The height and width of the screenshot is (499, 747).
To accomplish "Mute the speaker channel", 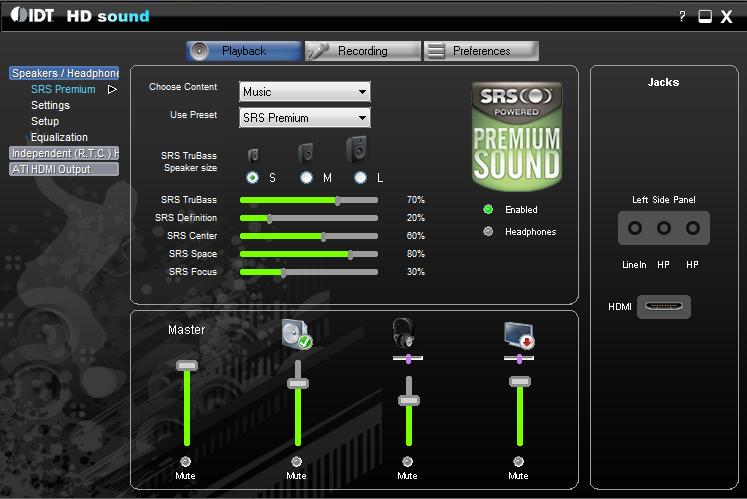I will tap(296, 461).
